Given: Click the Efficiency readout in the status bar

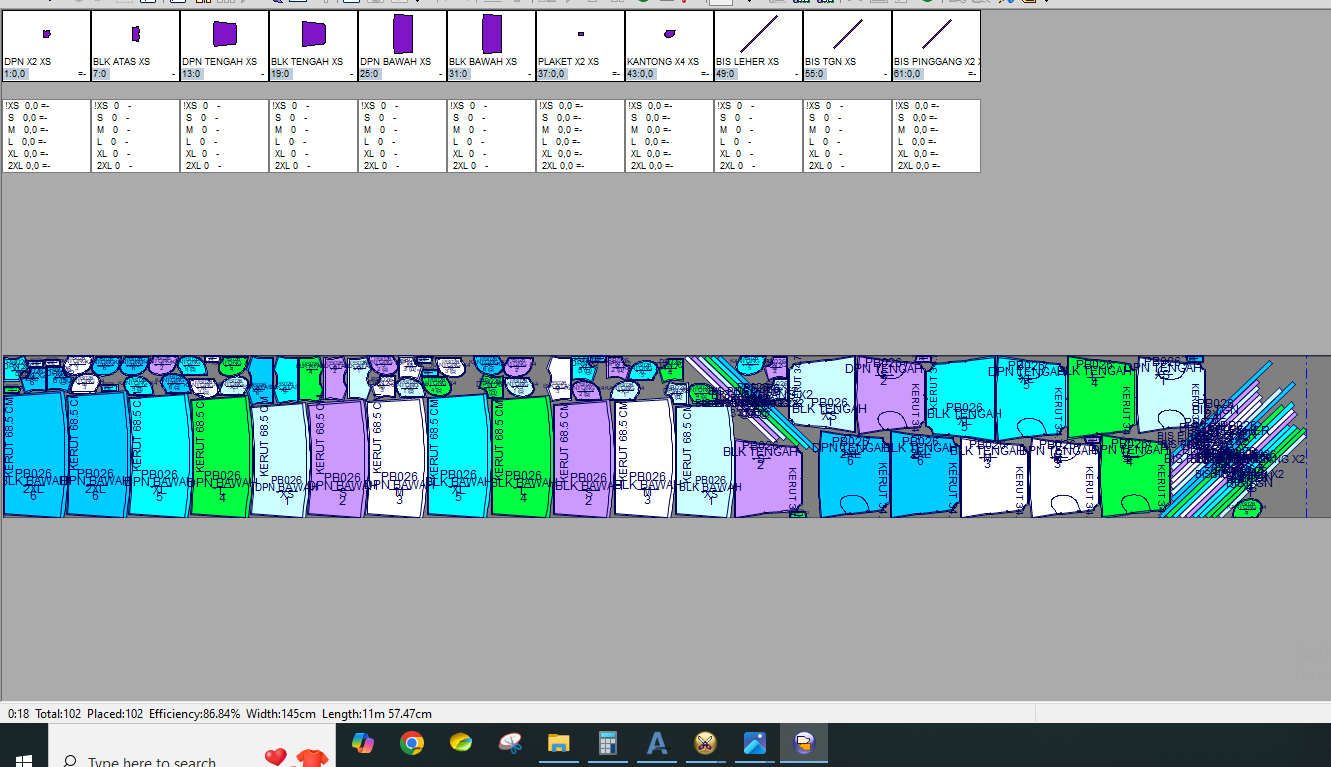Looking at the screenshot, I should (194, 714).
